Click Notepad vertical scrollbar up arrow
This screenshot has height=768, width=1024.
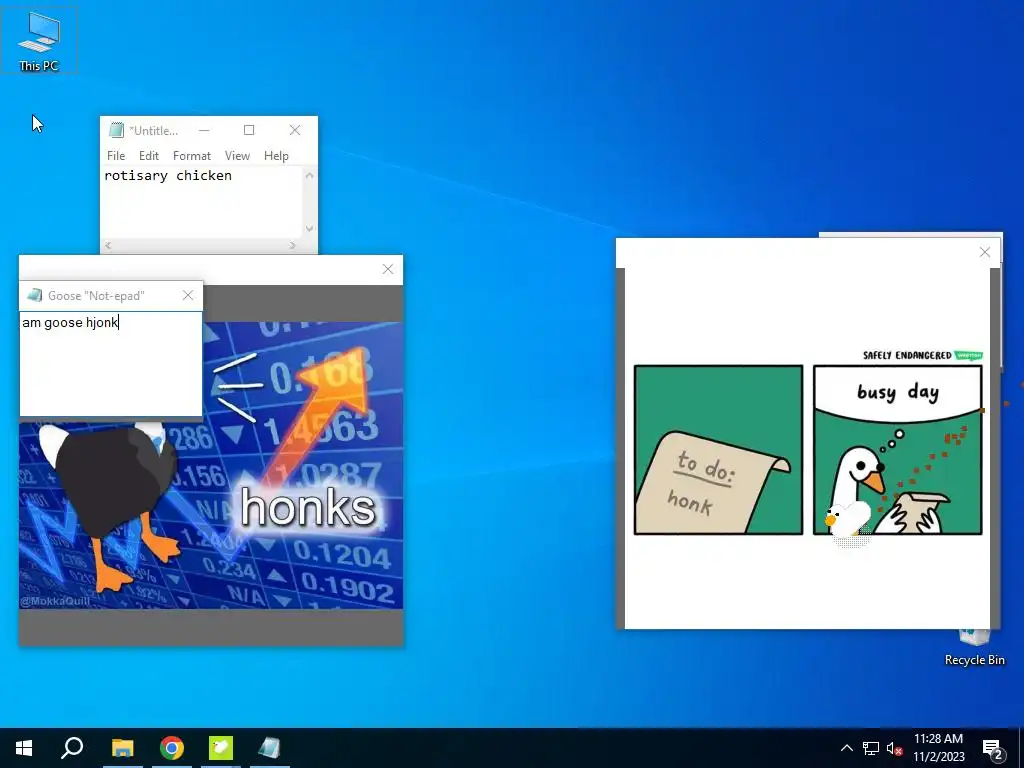[x=310, y=175]
